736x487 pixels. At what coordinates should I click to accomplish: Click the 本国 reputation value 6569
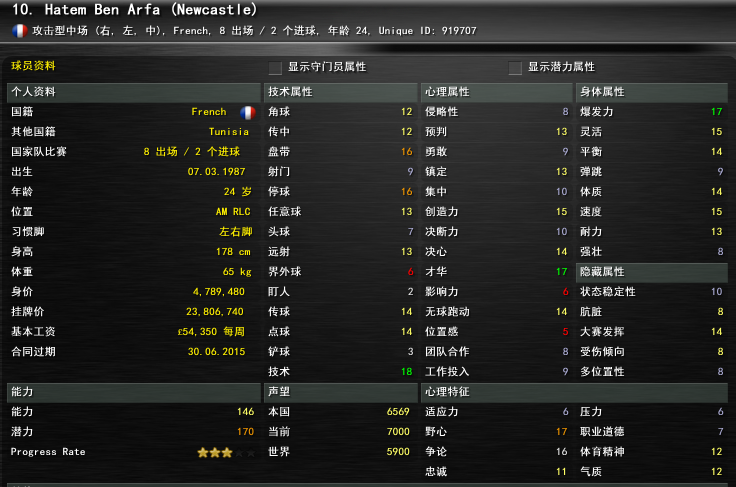[398, 412]
